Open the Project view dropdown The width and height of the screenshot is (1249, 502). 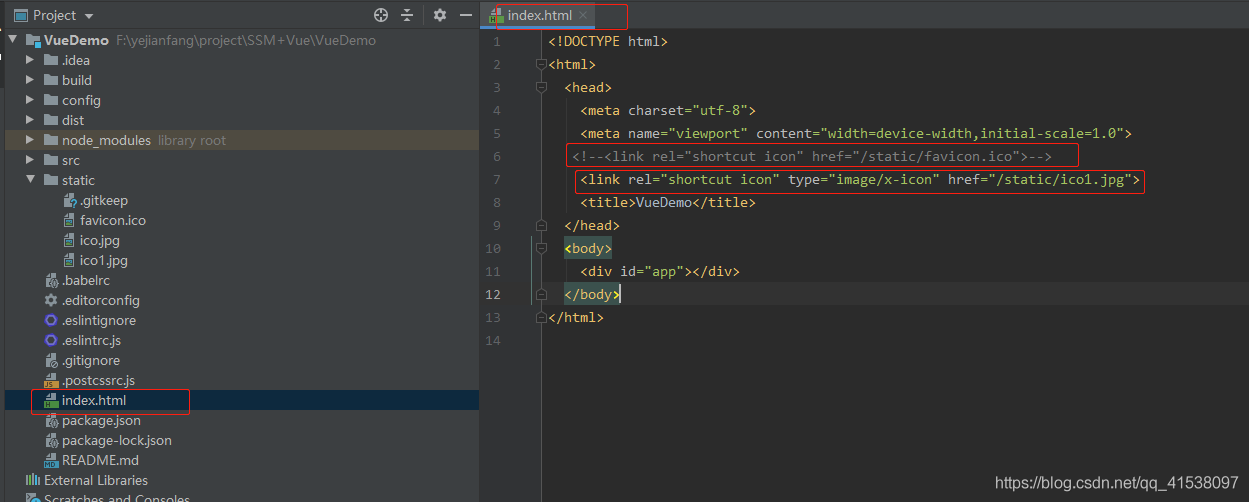(89, 16)
